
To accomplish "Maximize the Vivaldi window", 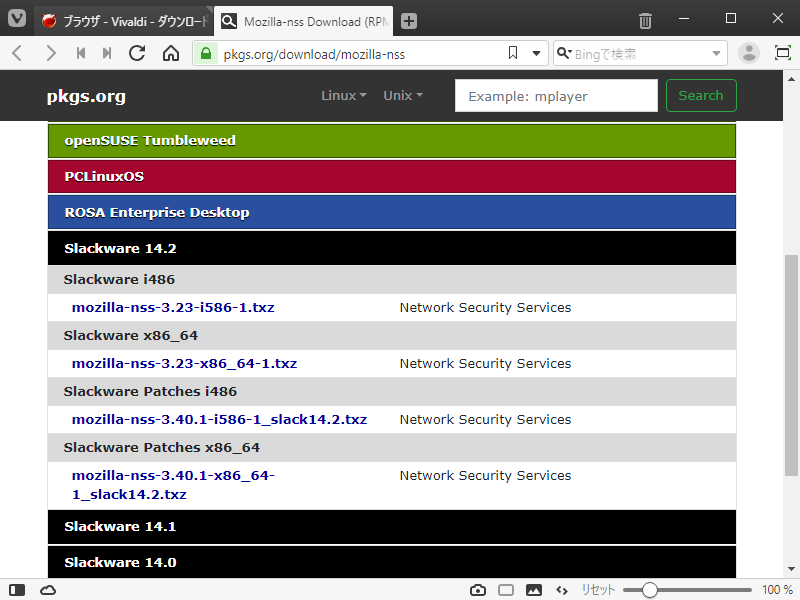I will (731, 19).
